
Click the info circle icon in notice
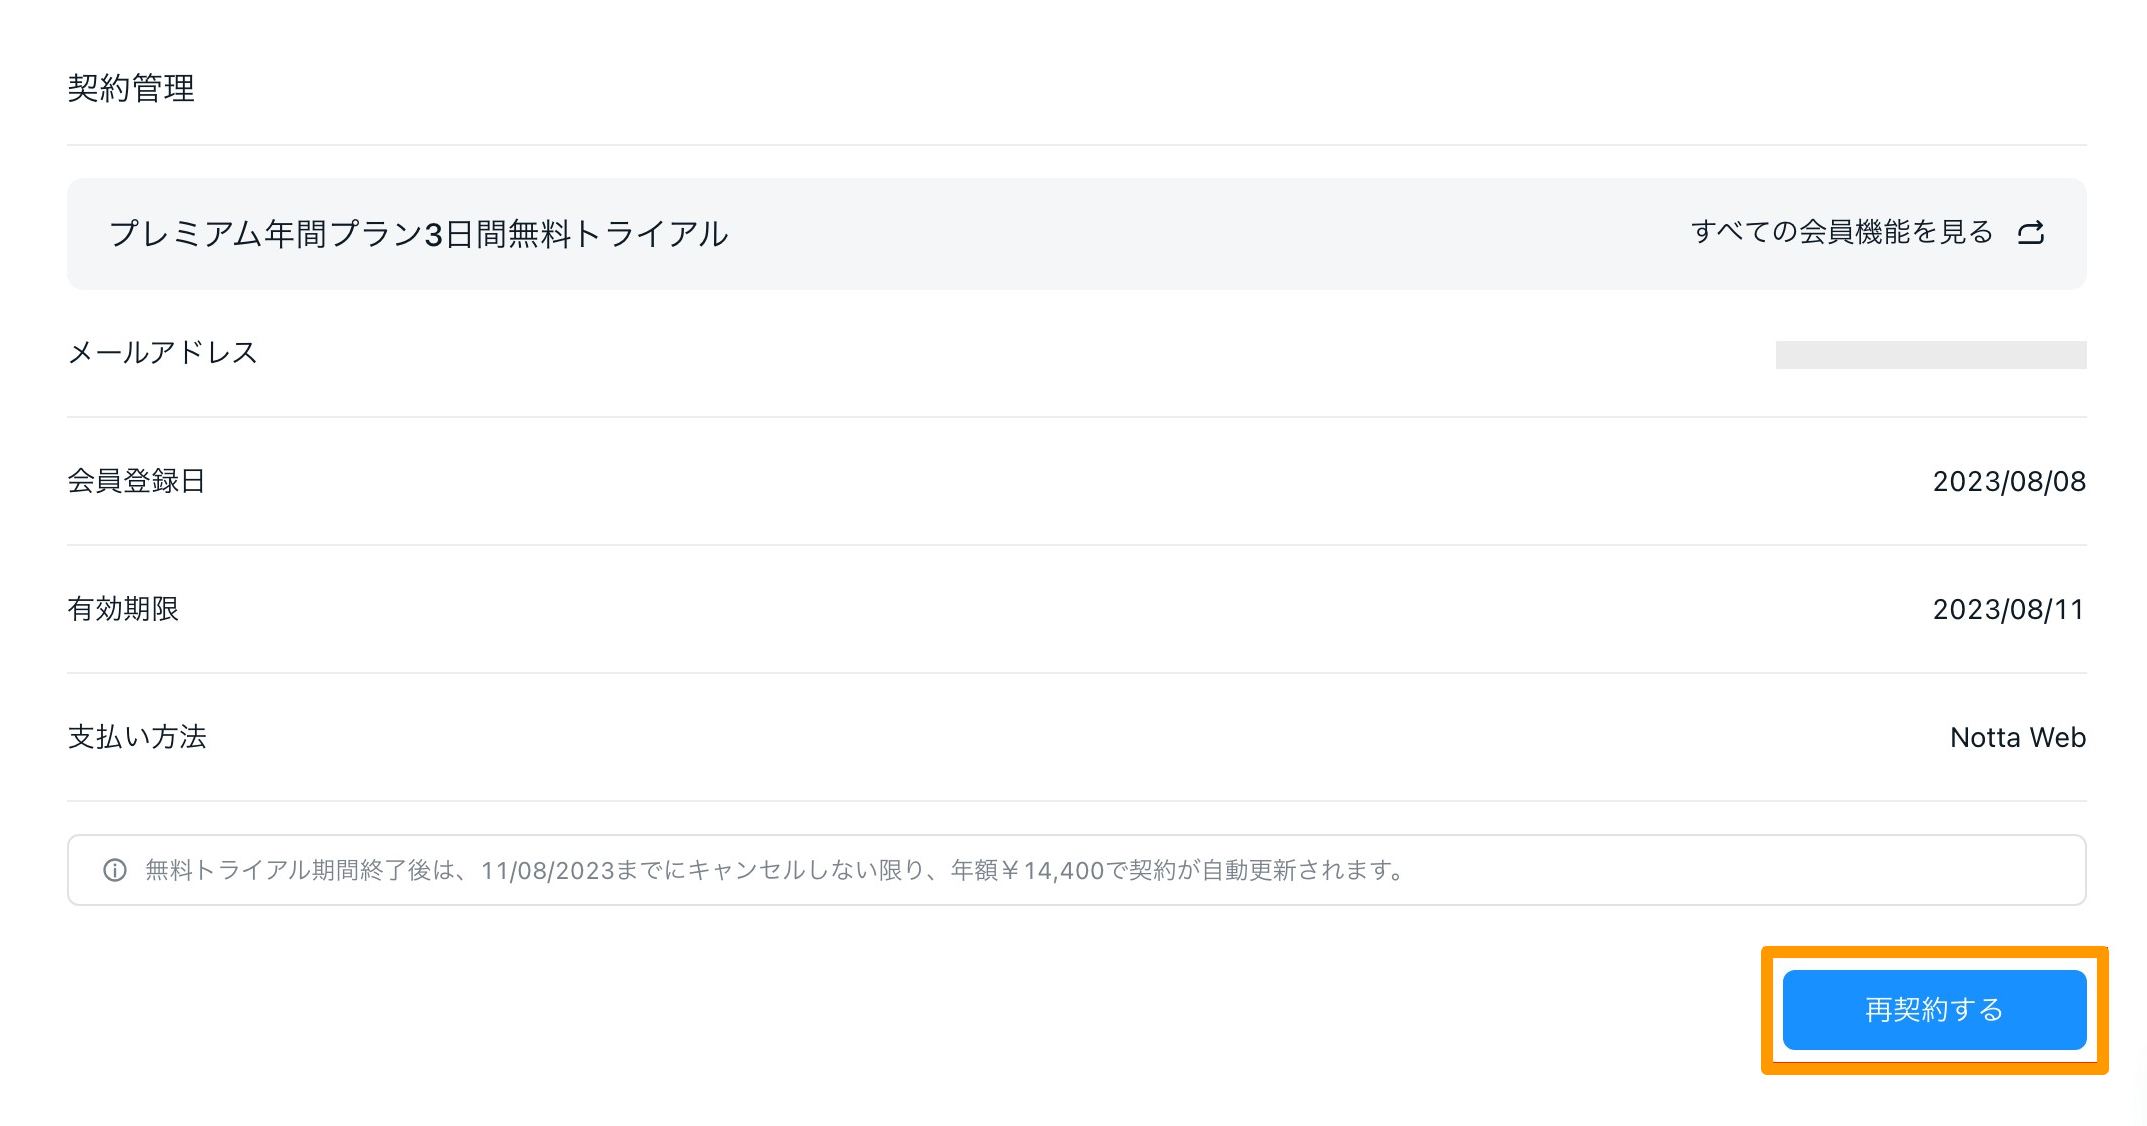pyautogui.click(x=115, y=870)
